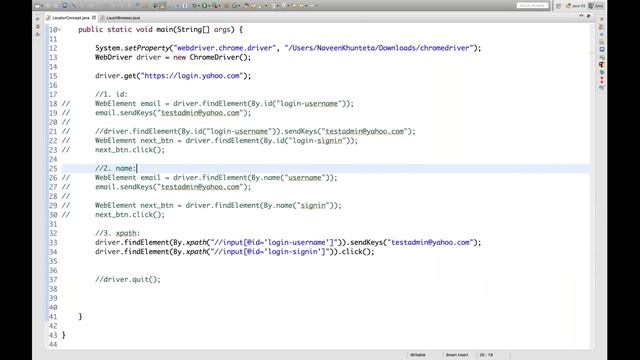The height and width of the screenshot is (360, 640).
Task: Switch to the Java perspective
Action: coord(596,6)
